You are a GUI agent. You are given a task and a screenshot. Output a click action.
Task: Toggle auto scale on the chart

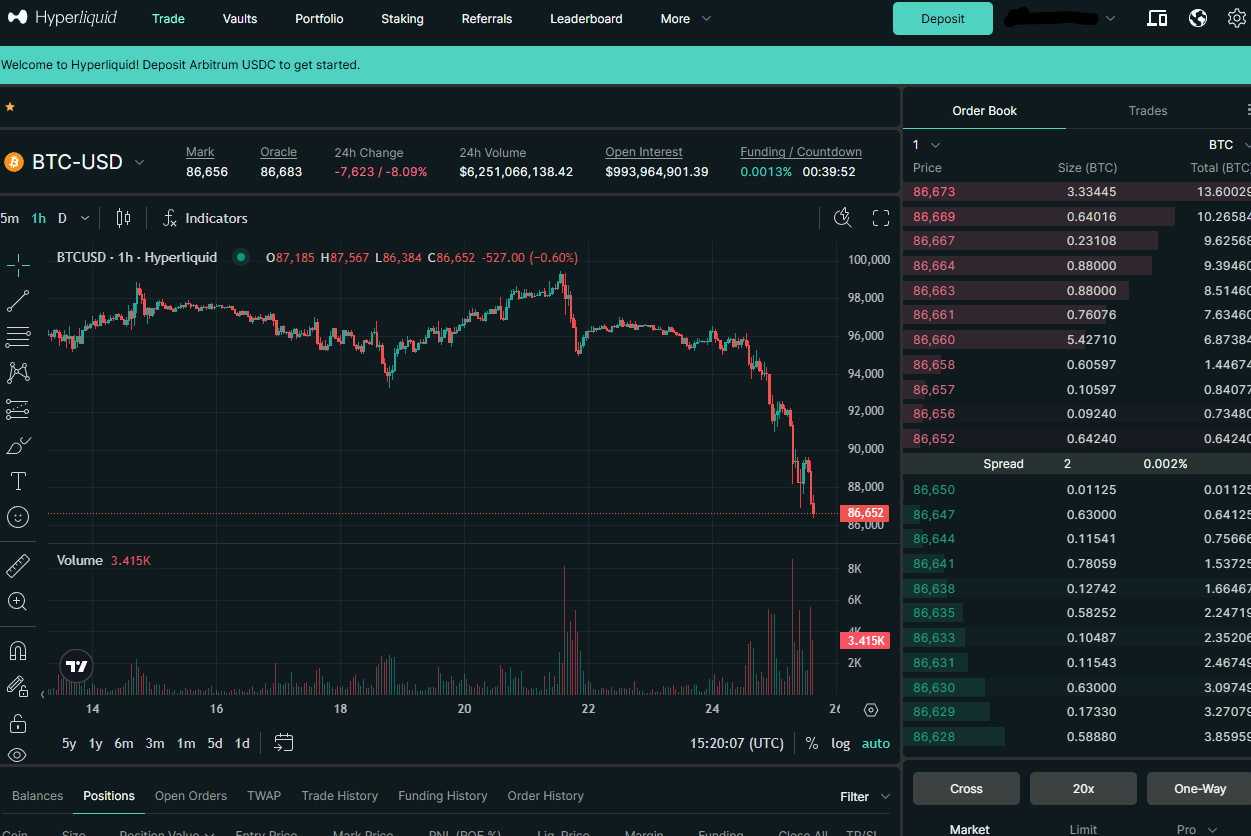click(876, 743)
